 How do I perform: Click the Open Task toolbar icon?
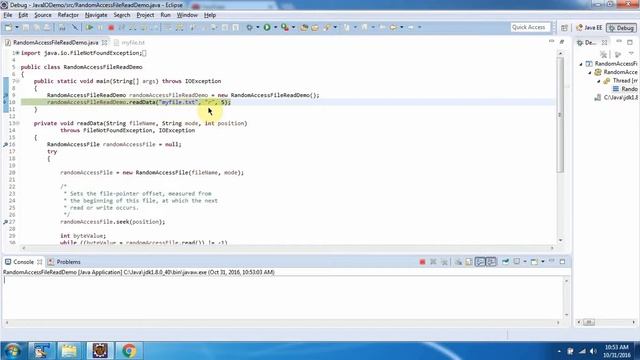pos(315,27)
